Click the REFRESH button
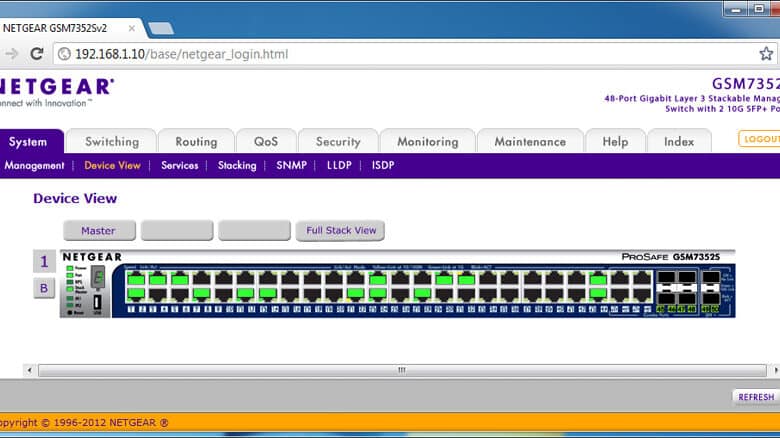Viewport: 780px width, 438px height. coord(756,397)
